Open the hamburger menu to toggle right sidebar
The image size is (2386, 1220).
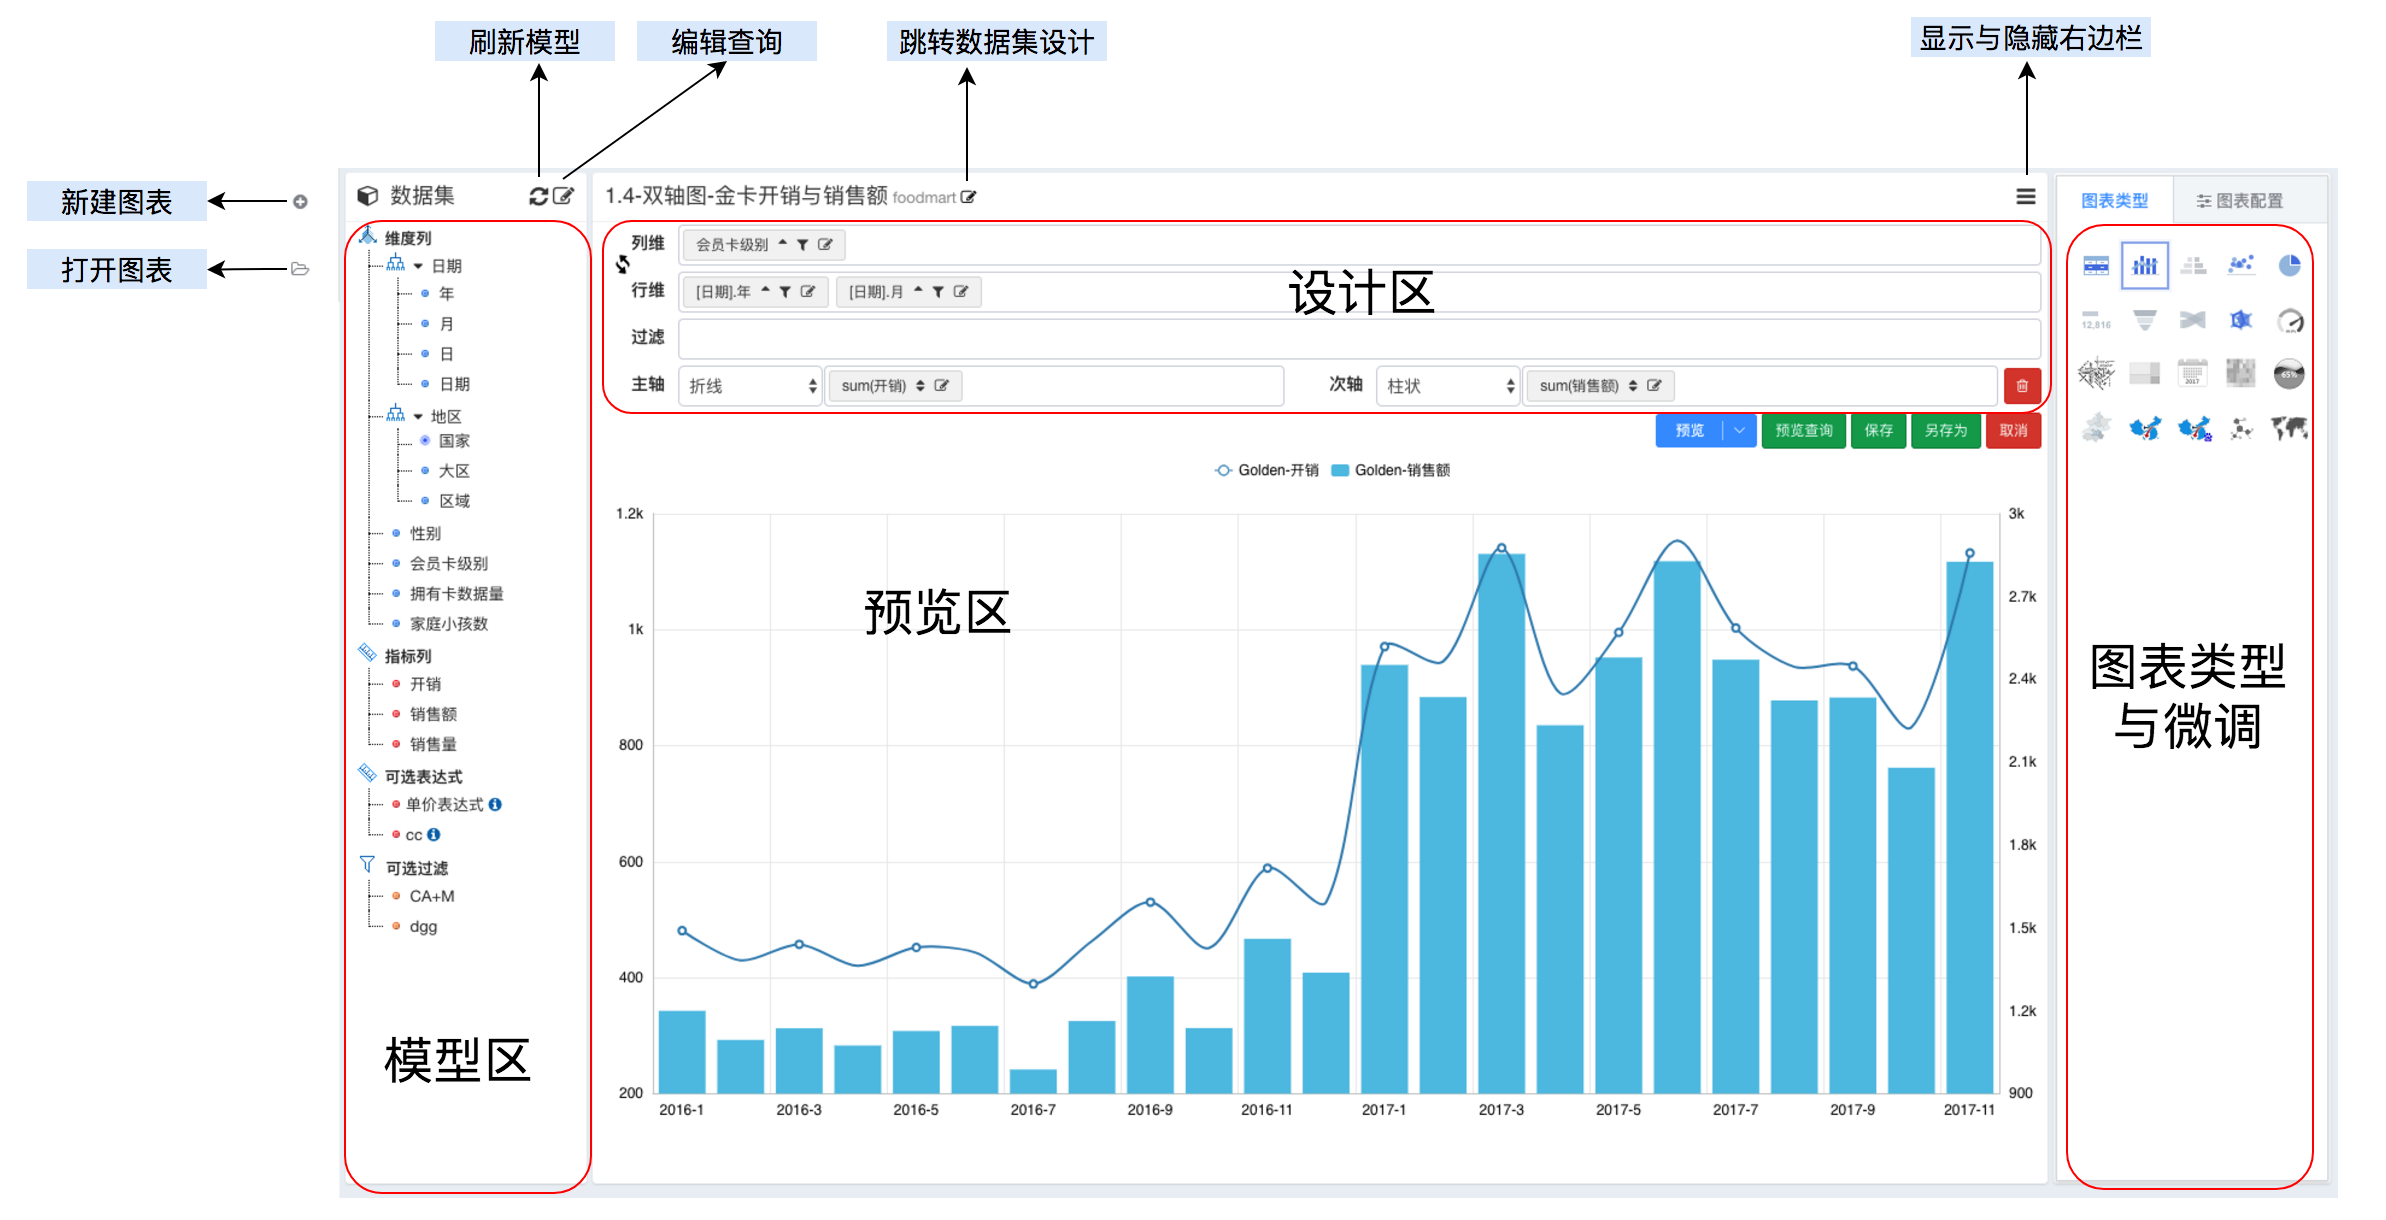click(2025, 197)
